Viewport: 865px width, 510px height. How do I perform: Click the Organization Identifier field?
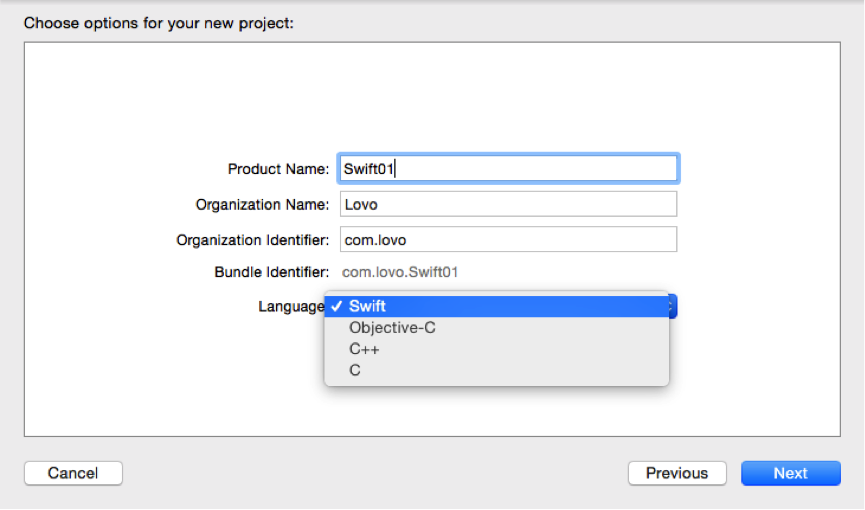point(508,240)
